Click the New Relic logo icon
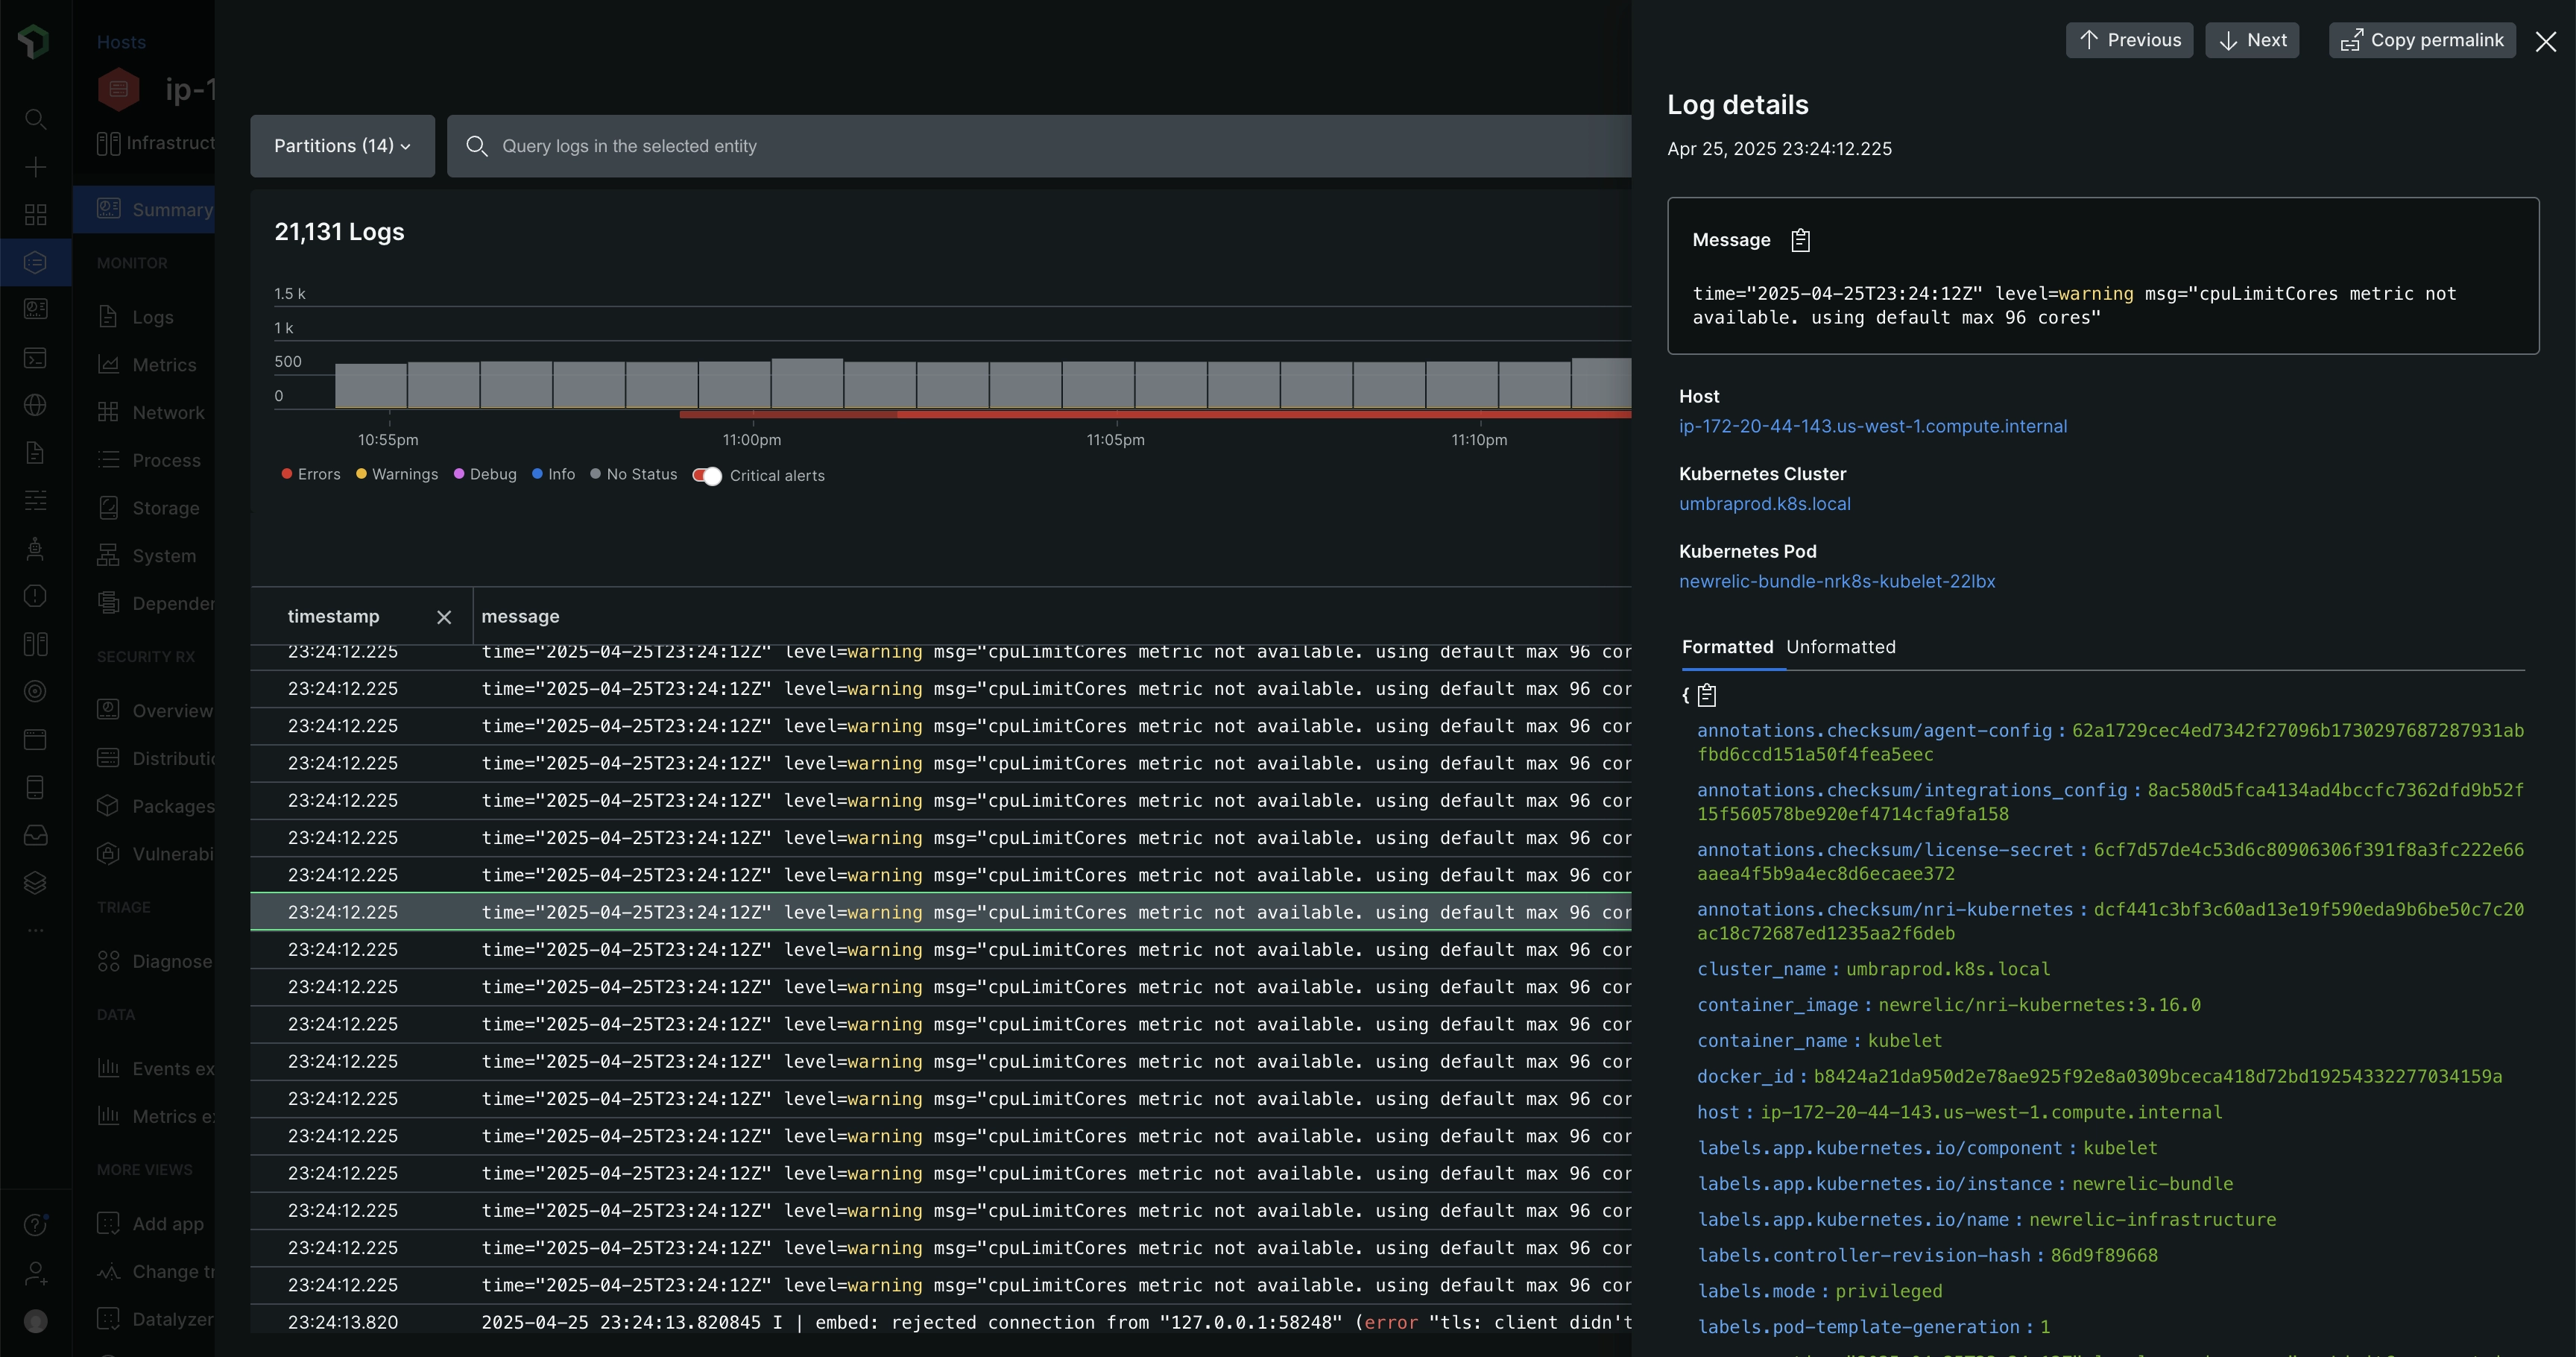Screen dimensions: 2576x1357 point(34,42)
